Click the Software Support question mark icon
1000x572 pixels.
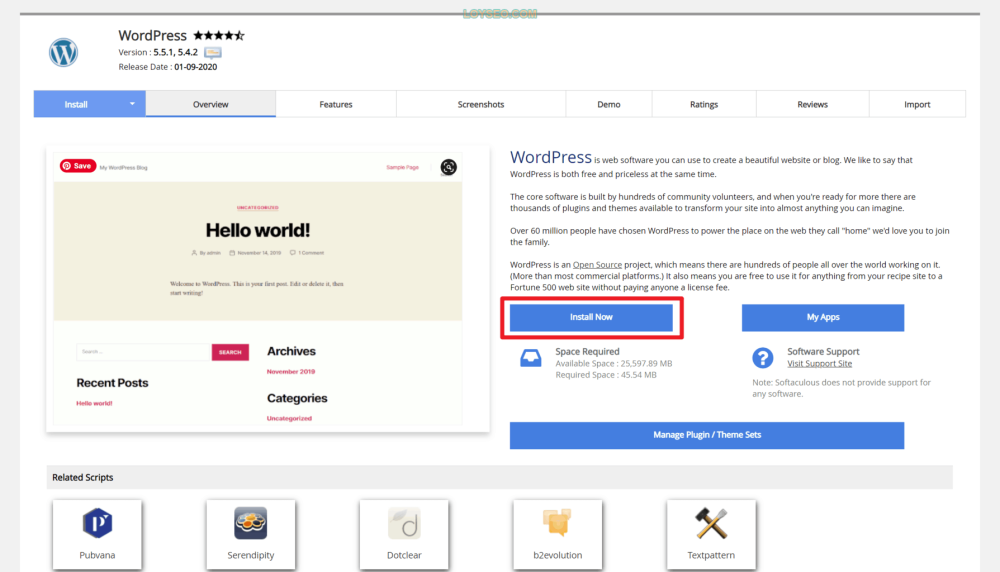pyautogui.click(x=762, y=358)
